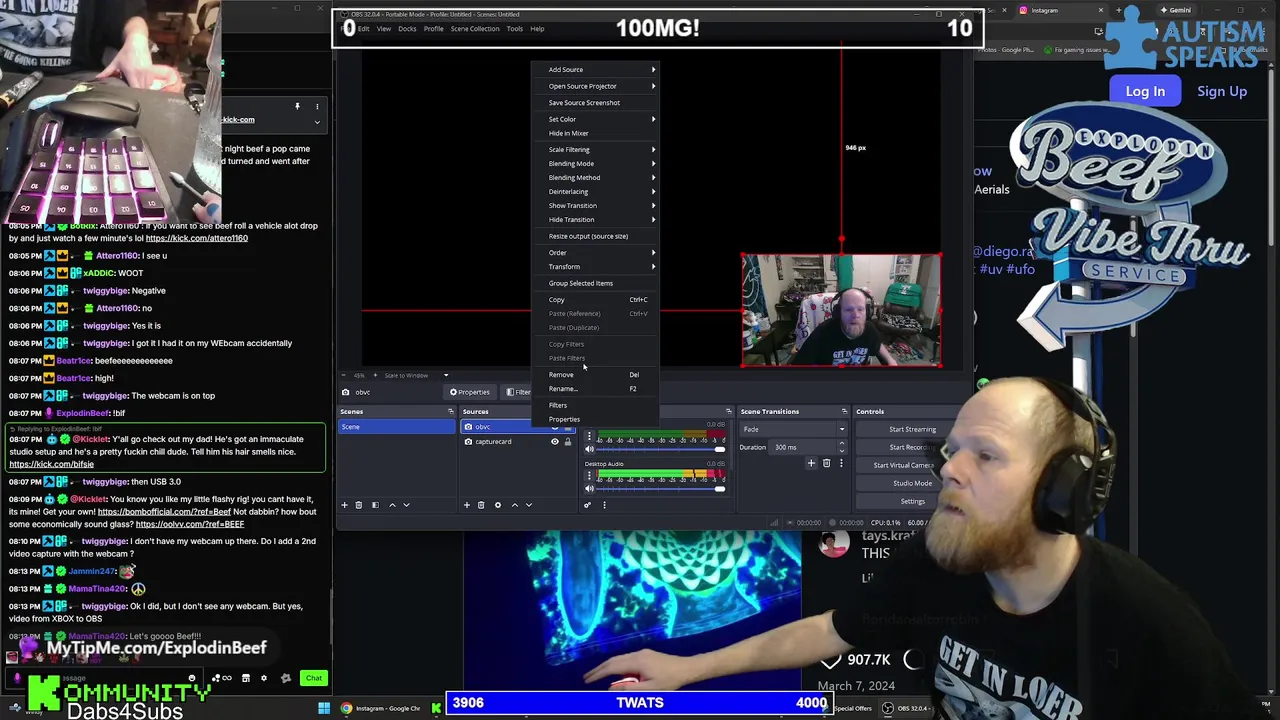Open OBS taskbar item
This screenshot has width=1280, height=720.
point(905,709)
